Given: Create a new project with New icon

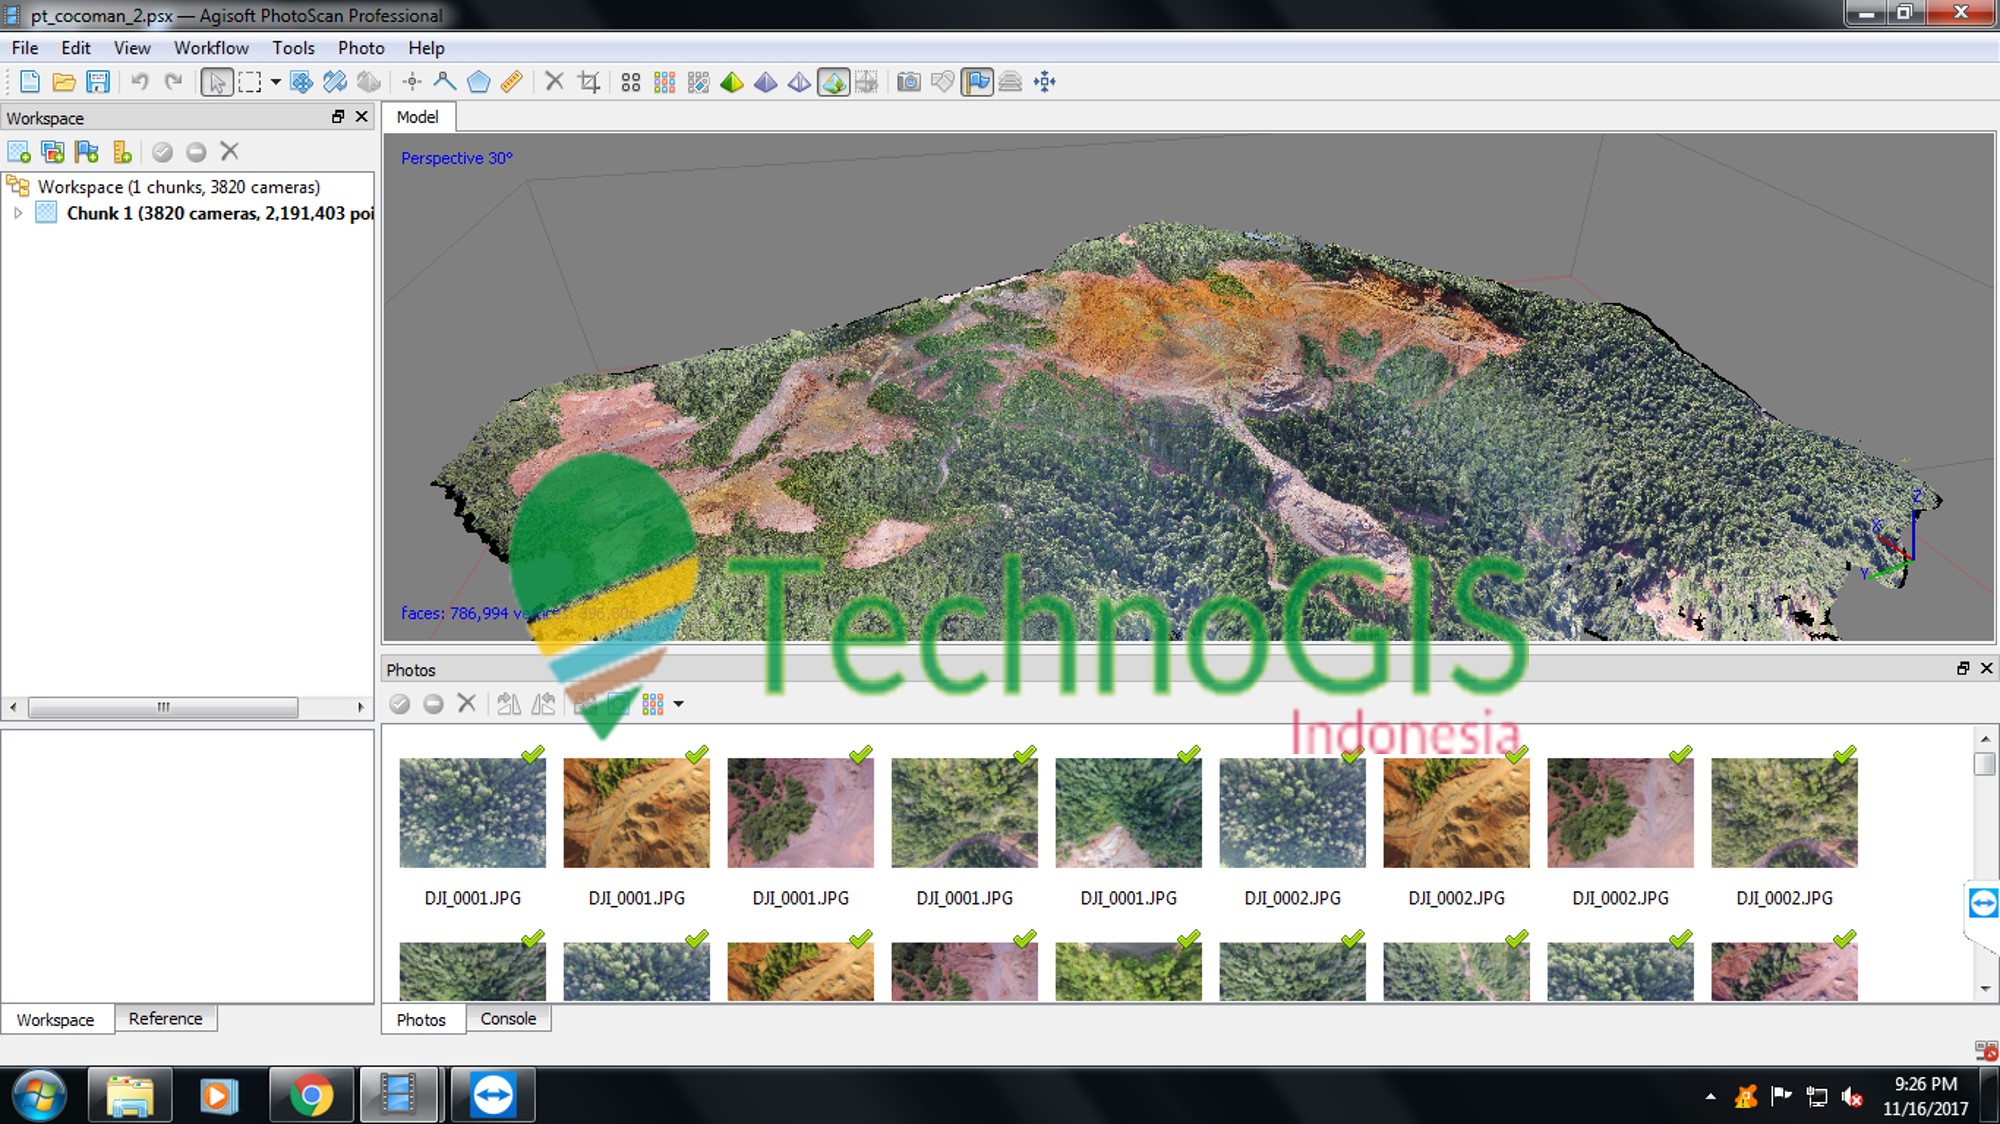Looking at the screenshot, I should [x=30, y=82].
